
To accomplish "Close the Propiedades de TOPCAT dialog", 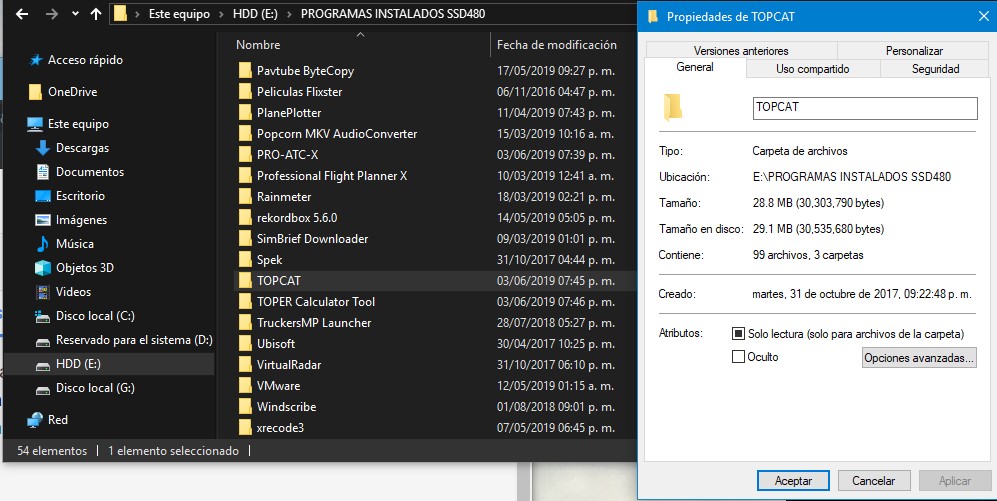I will click(983, 17).
